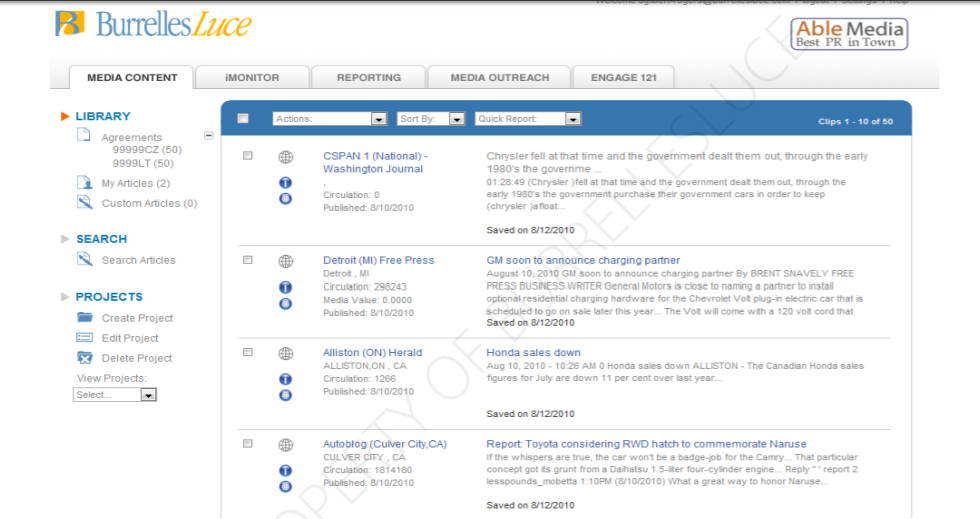Click the Agreements document icon
The width and height of the screenshot is (980, 519).
tap(84, 135)
